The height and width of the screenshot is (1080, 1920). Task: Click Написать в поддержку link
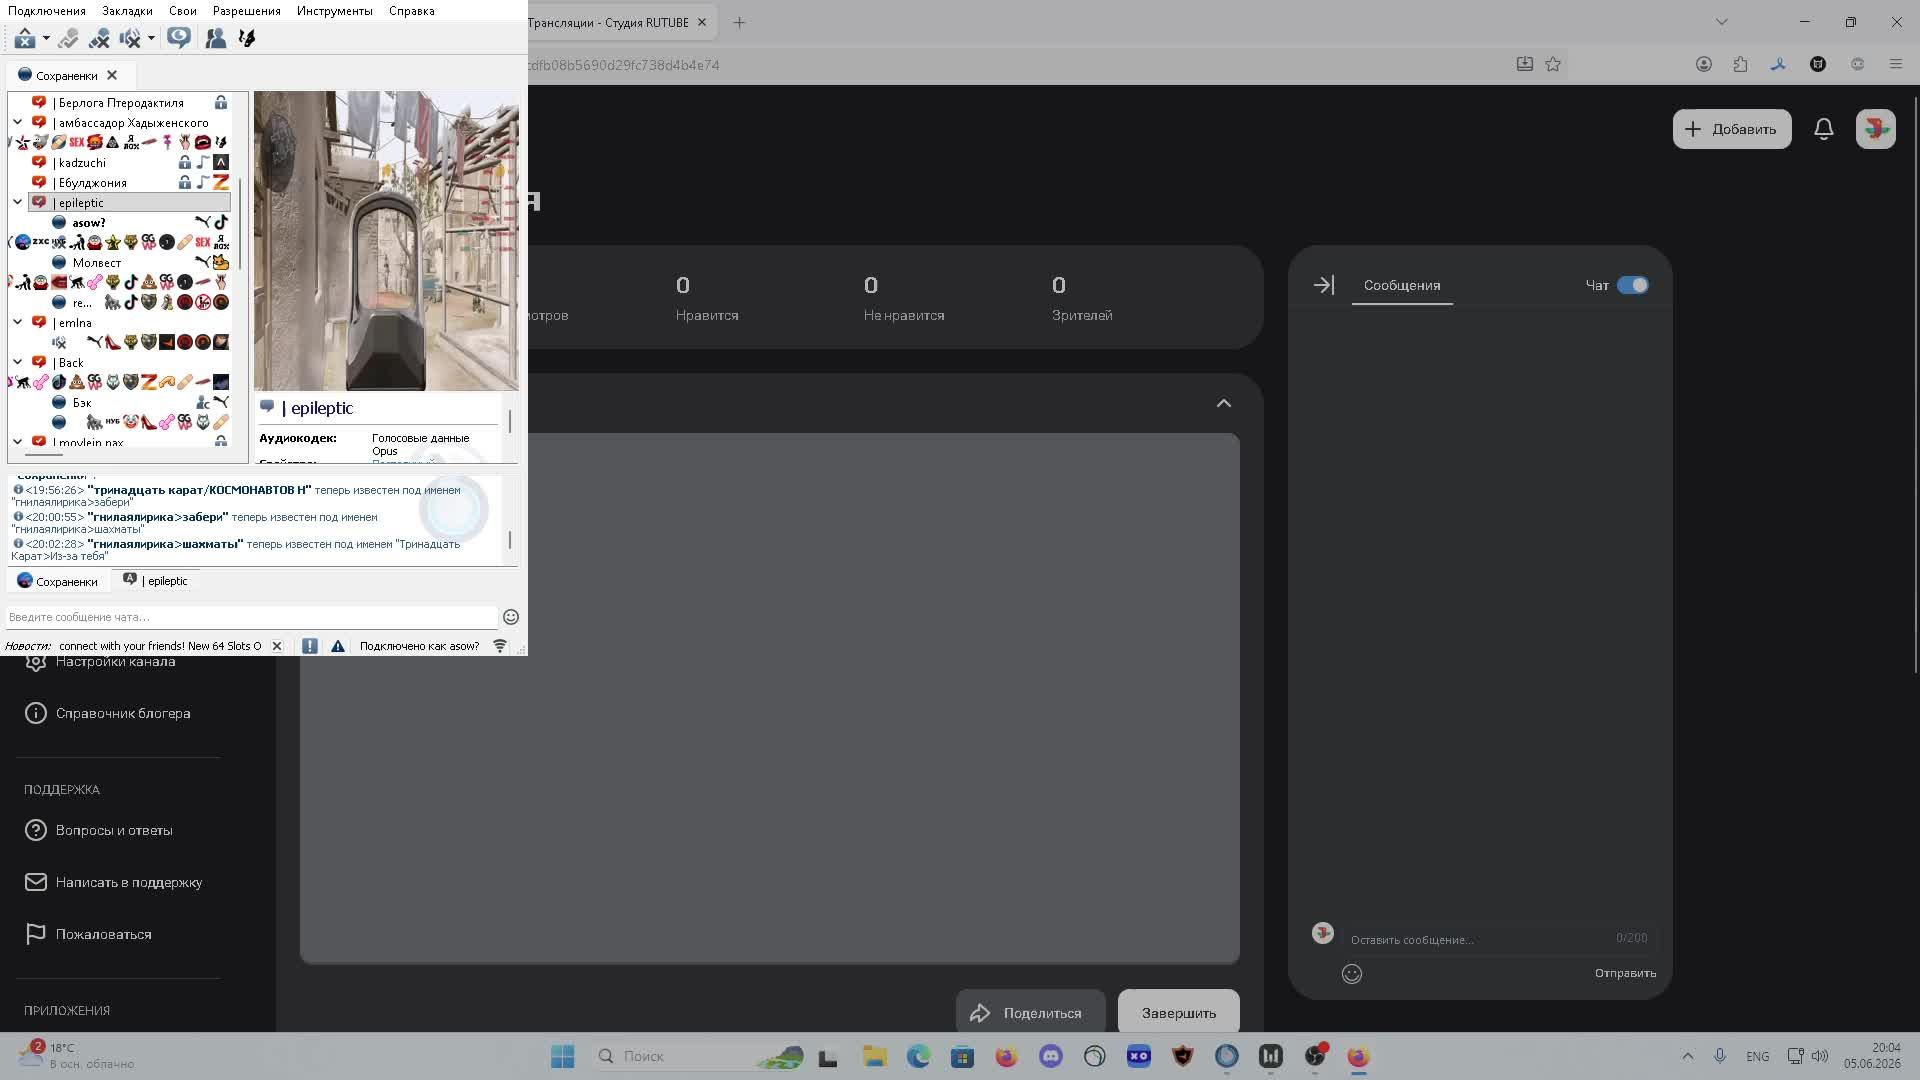coord(114,882)
